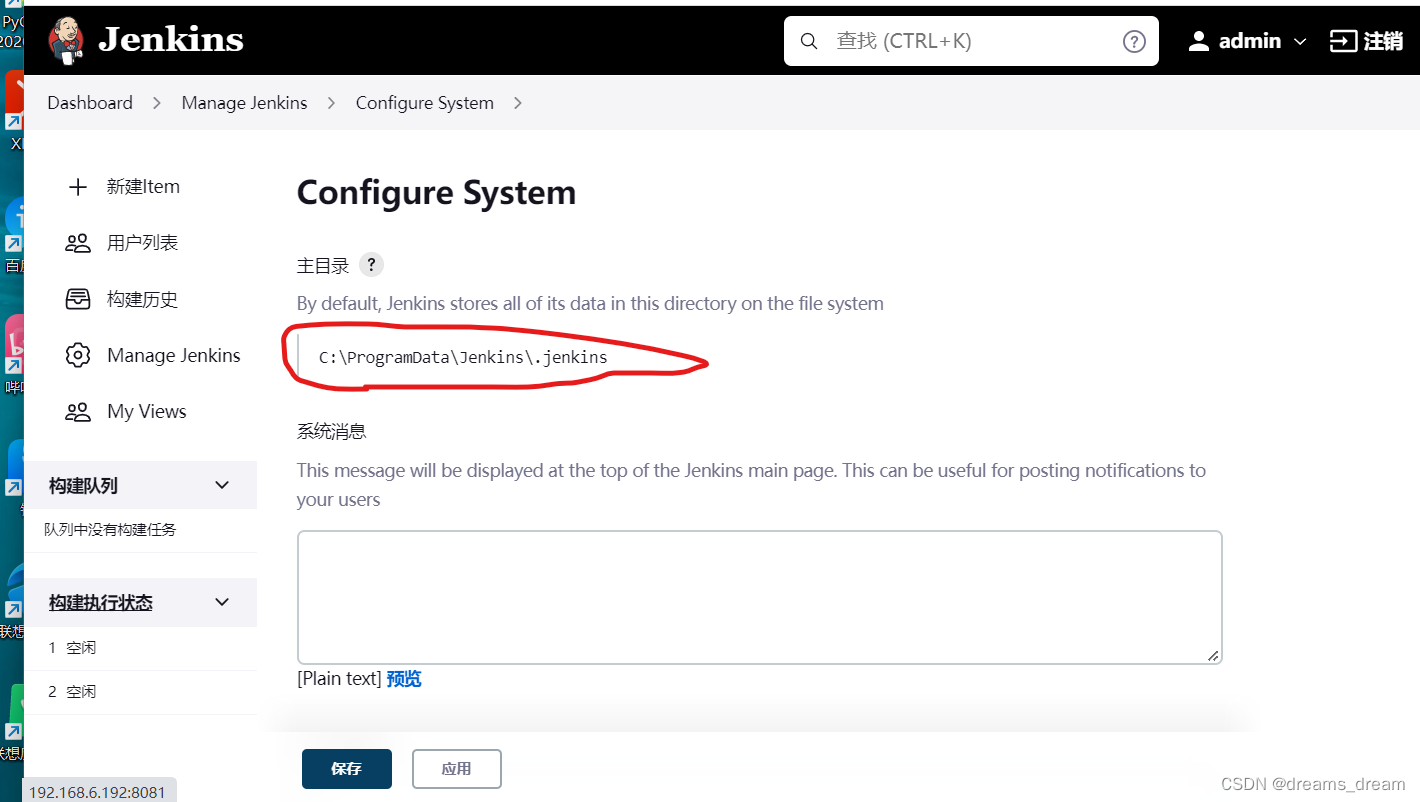Open the admin account dropdown

point(1300,40)
